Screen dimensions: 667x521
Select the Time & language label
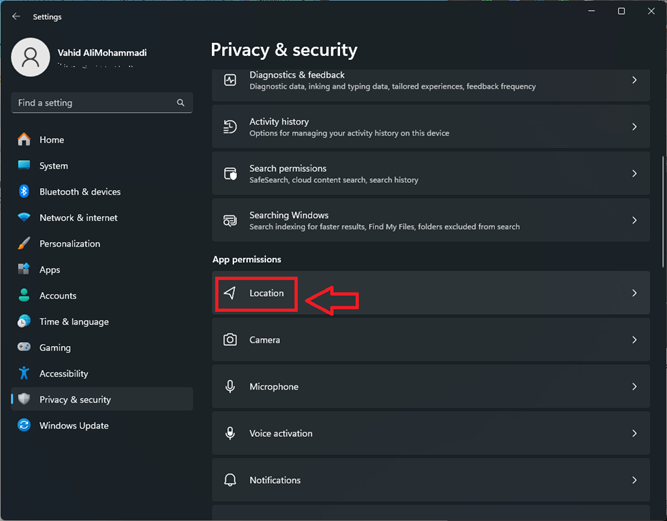click(74, 322)
